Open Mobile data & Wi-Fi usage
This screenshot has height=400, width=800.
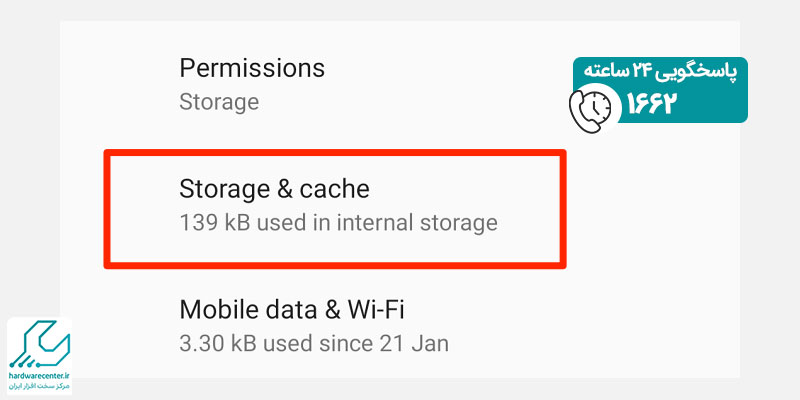tap(399, 327)
